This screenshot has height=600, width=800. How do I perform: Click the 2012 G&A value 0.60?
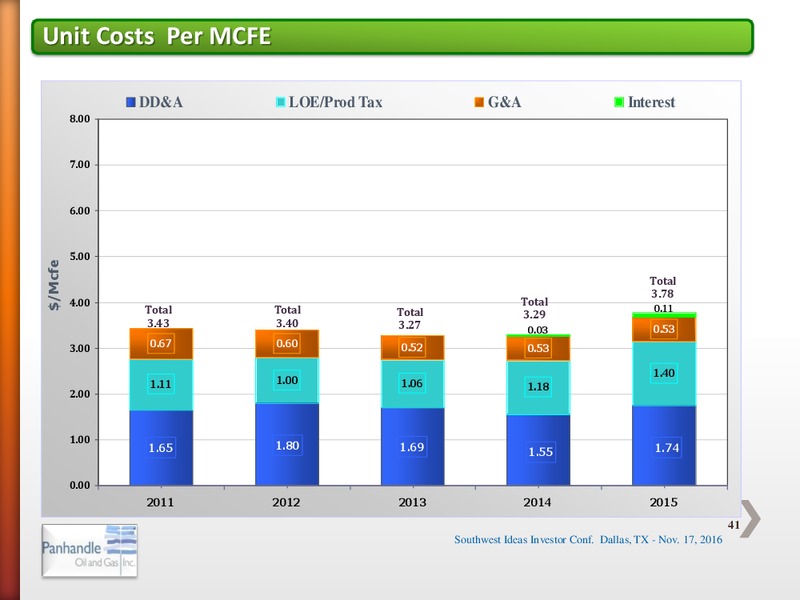(287, 343)
